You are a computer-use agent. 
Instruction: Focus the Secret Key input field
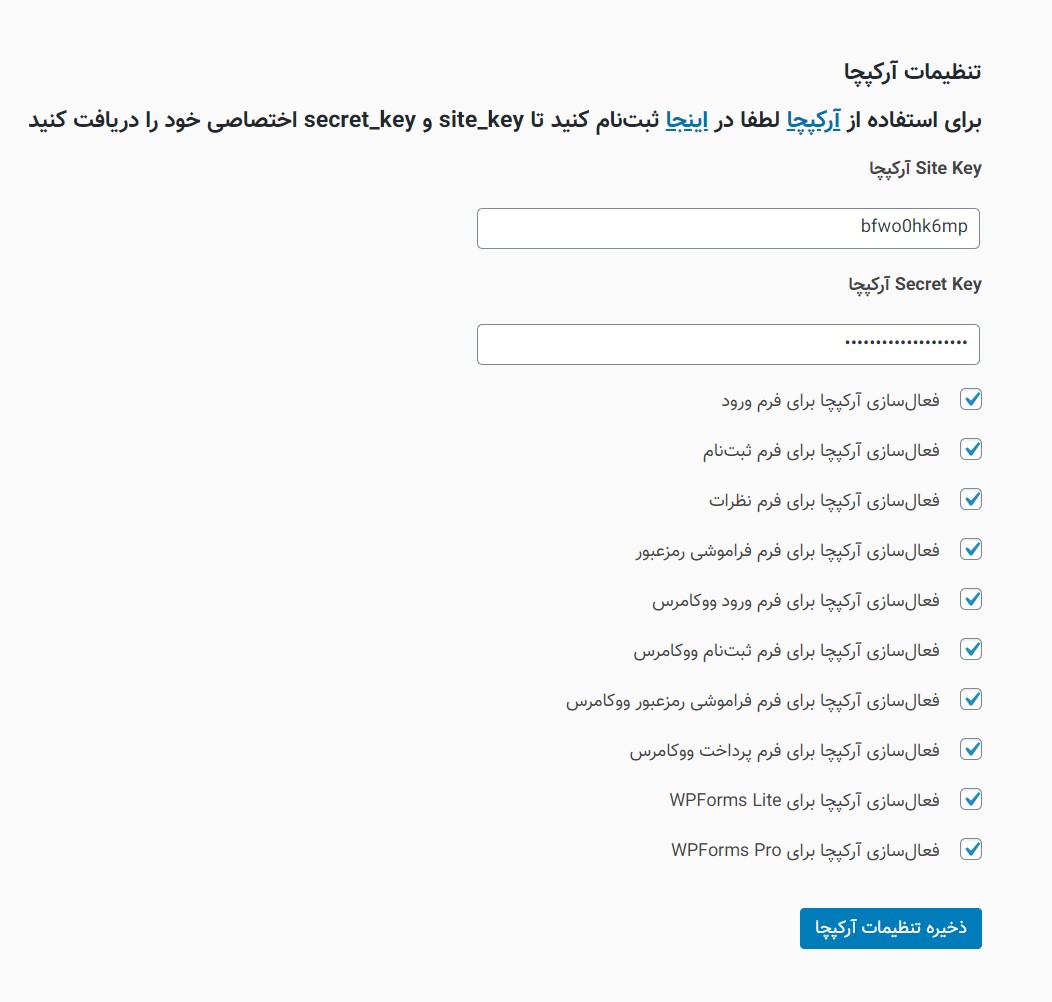(x=728, y=344)
